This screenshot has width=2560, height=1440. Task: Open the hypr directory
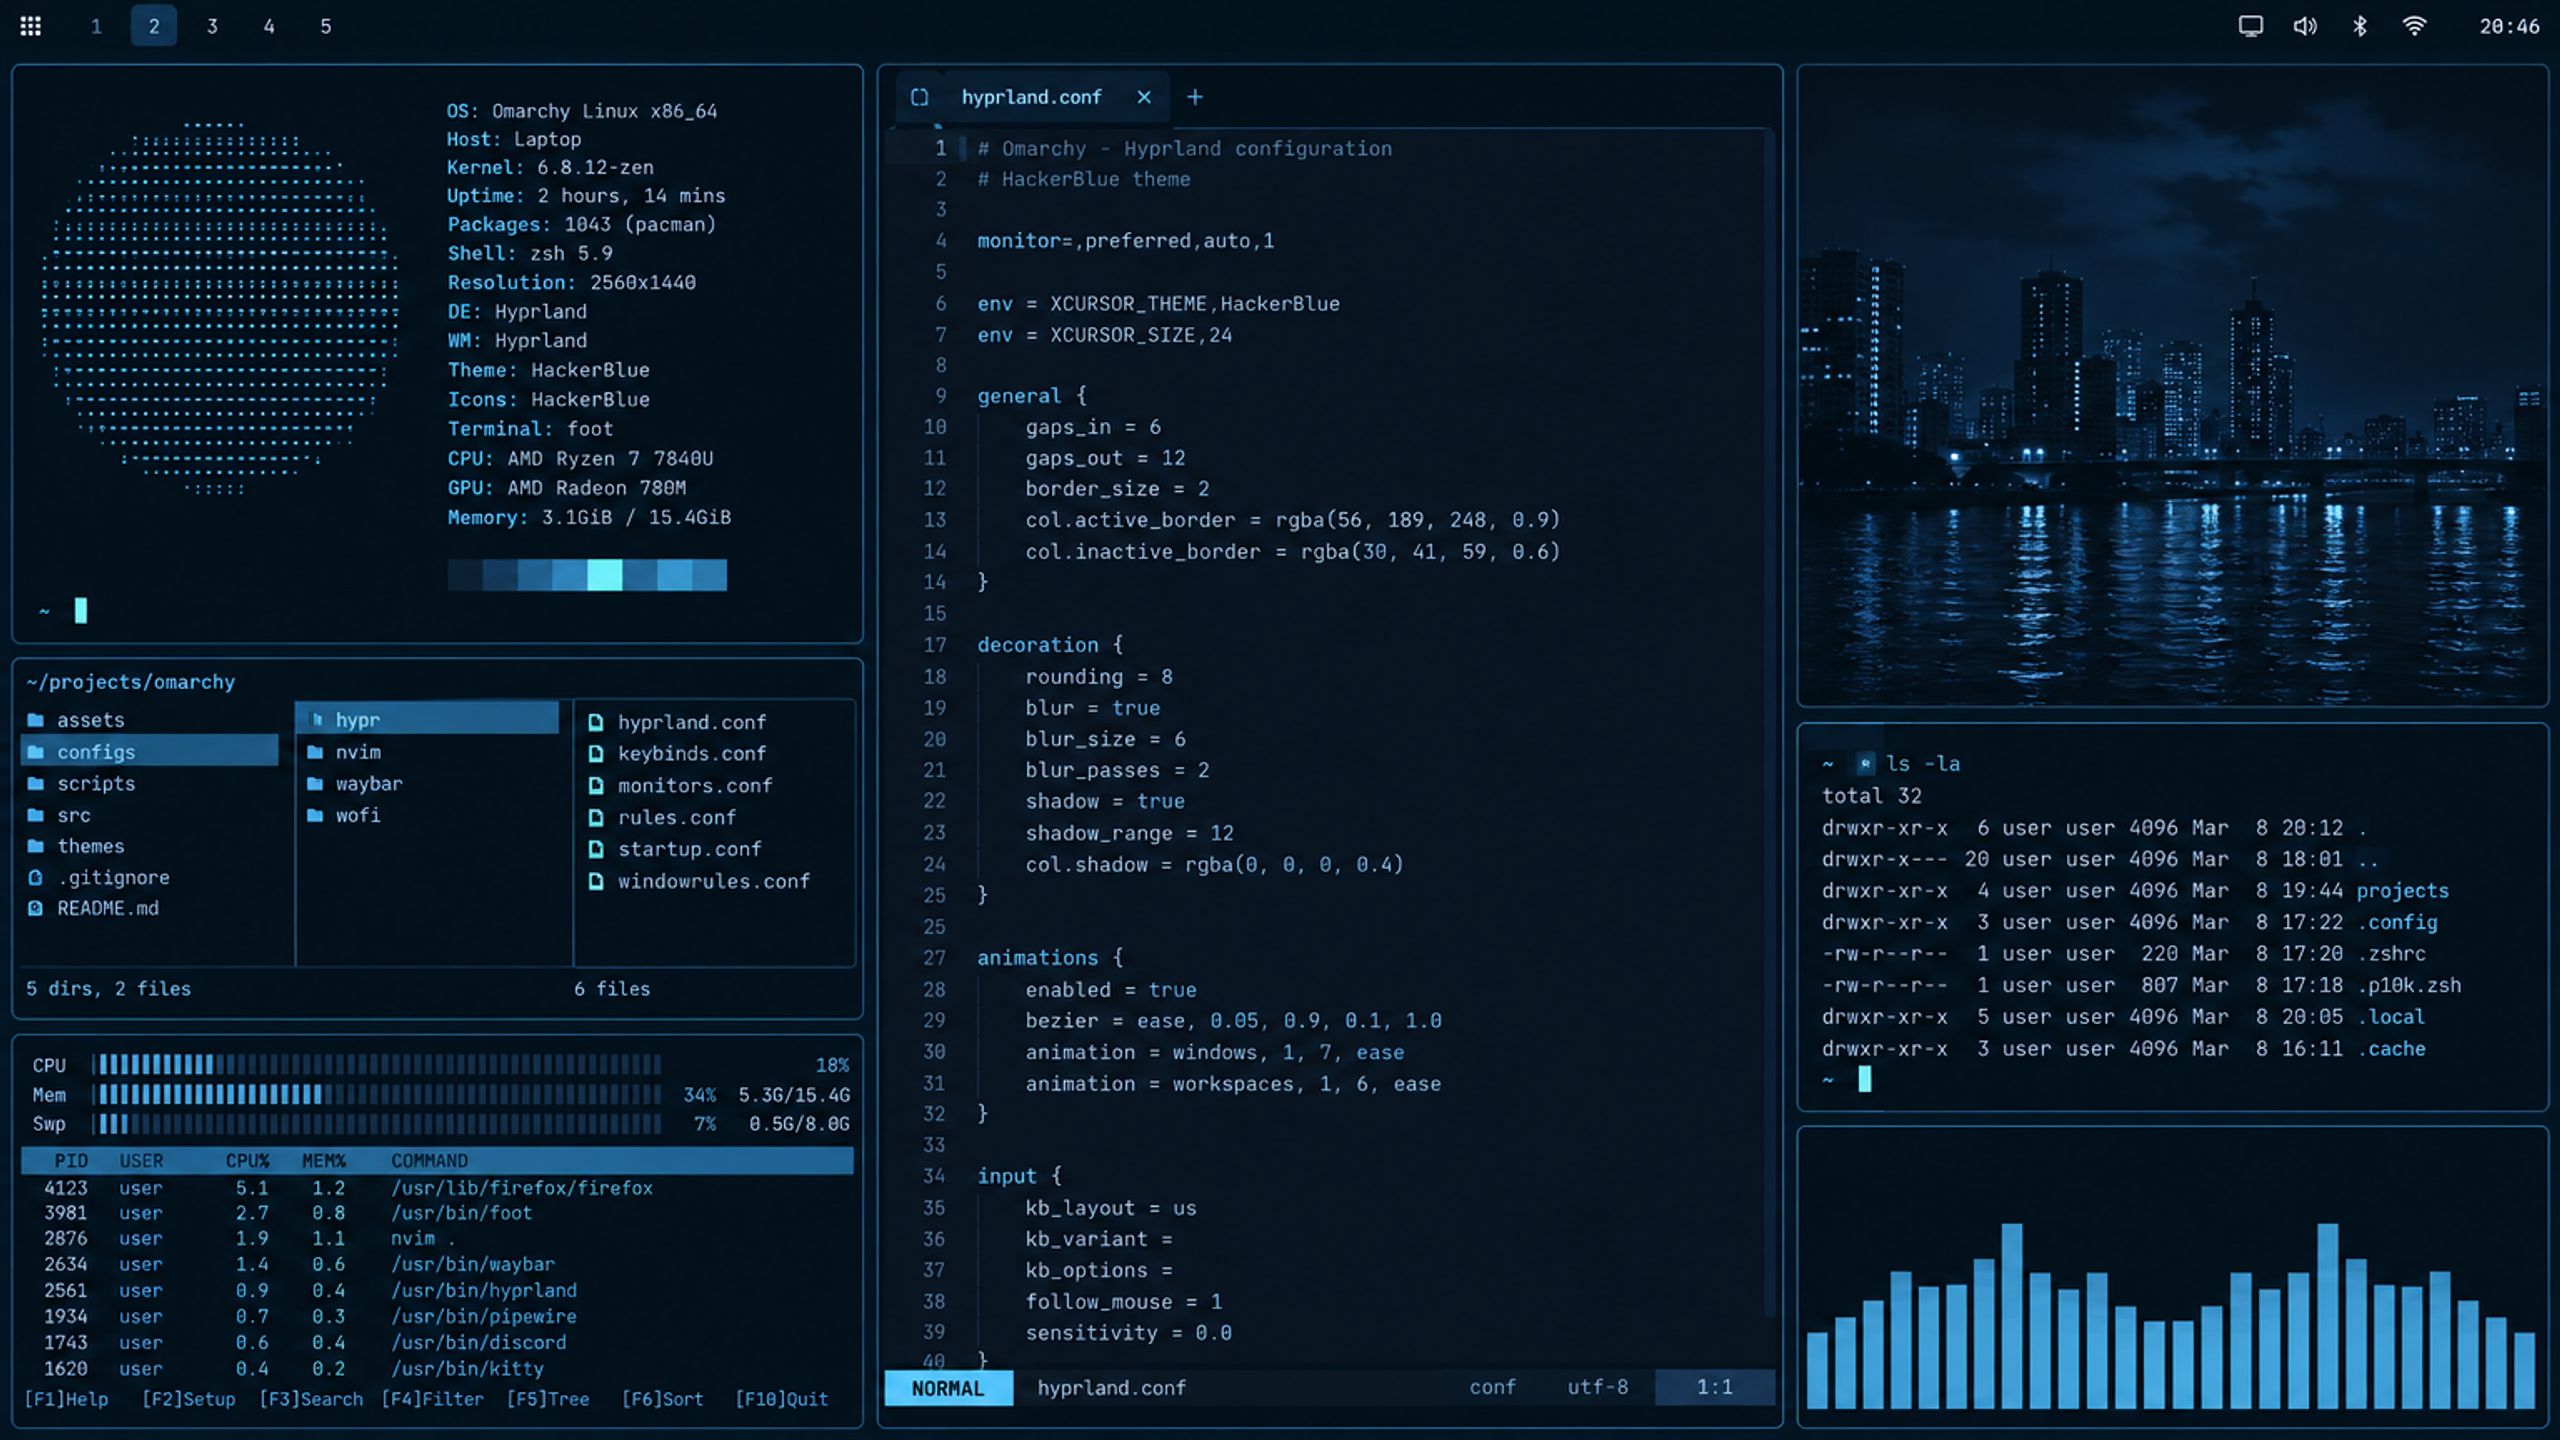[427, 719]
